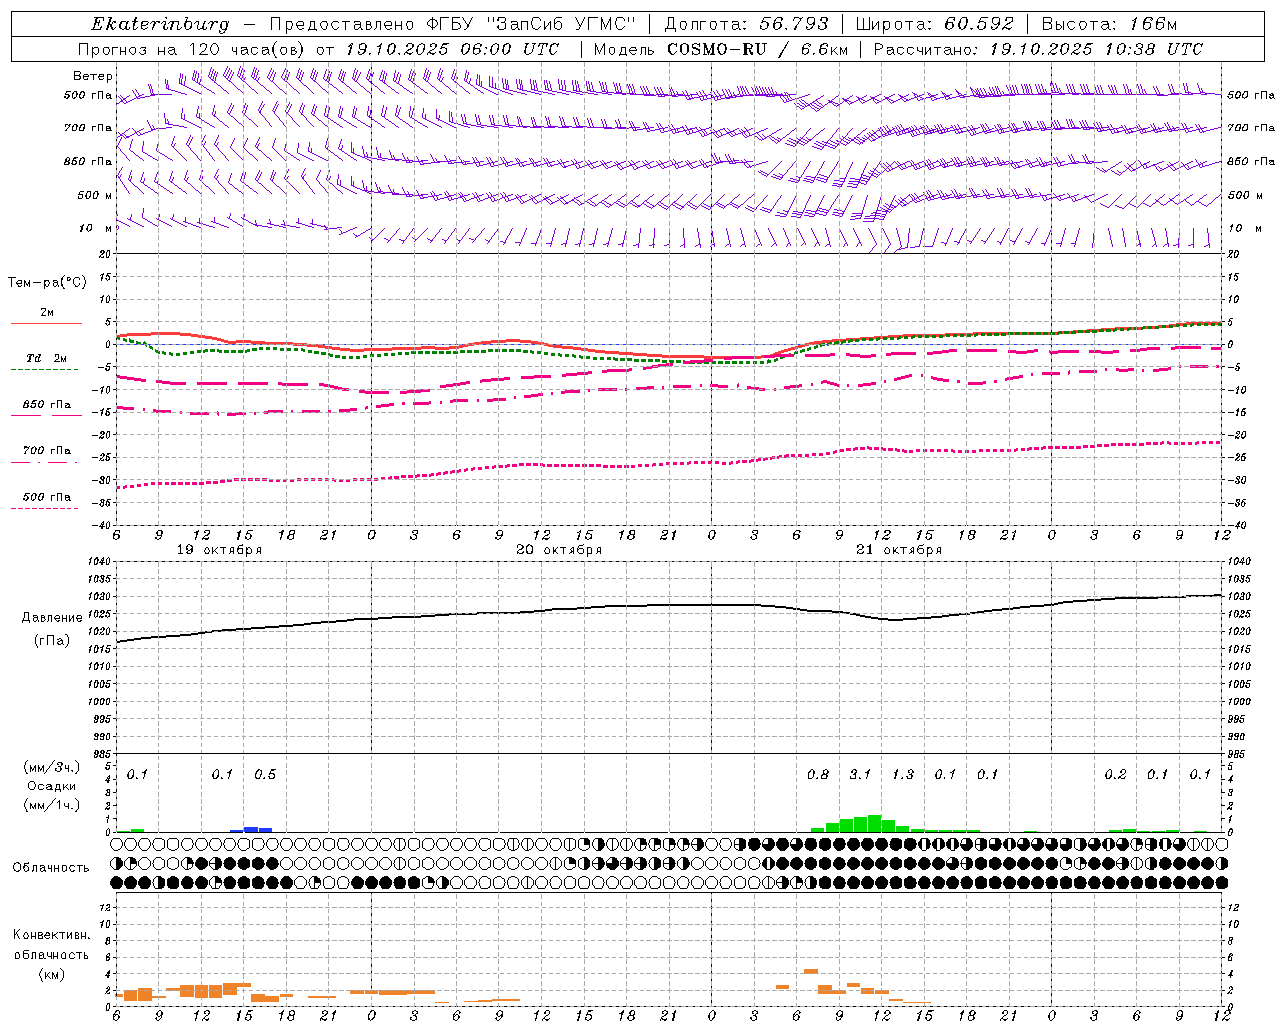The width and height of the screenshot is (1280, 1024).
Task: Click the "Ekaterinburg" station title
Action: 160,24
